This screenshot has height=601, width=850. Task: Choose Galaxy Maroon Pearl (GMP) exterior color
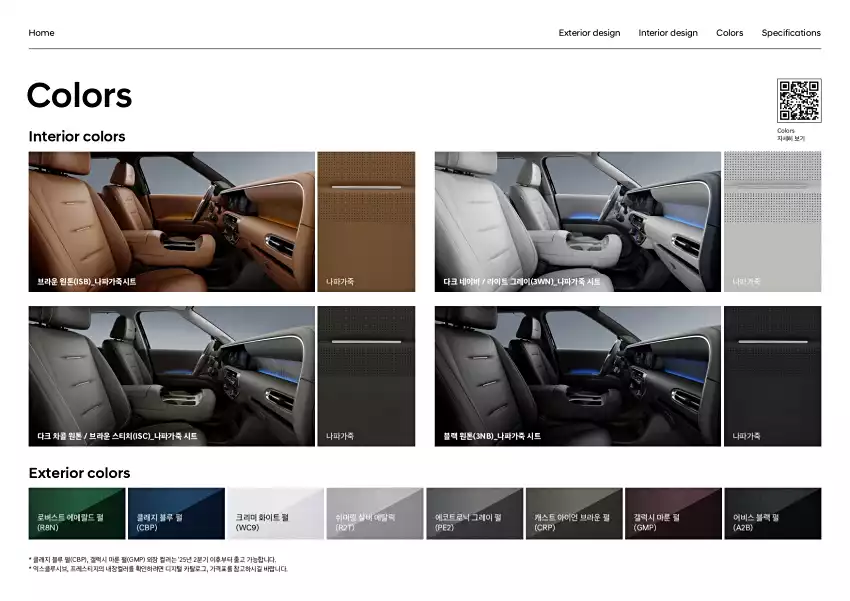(x=673, y=513)
